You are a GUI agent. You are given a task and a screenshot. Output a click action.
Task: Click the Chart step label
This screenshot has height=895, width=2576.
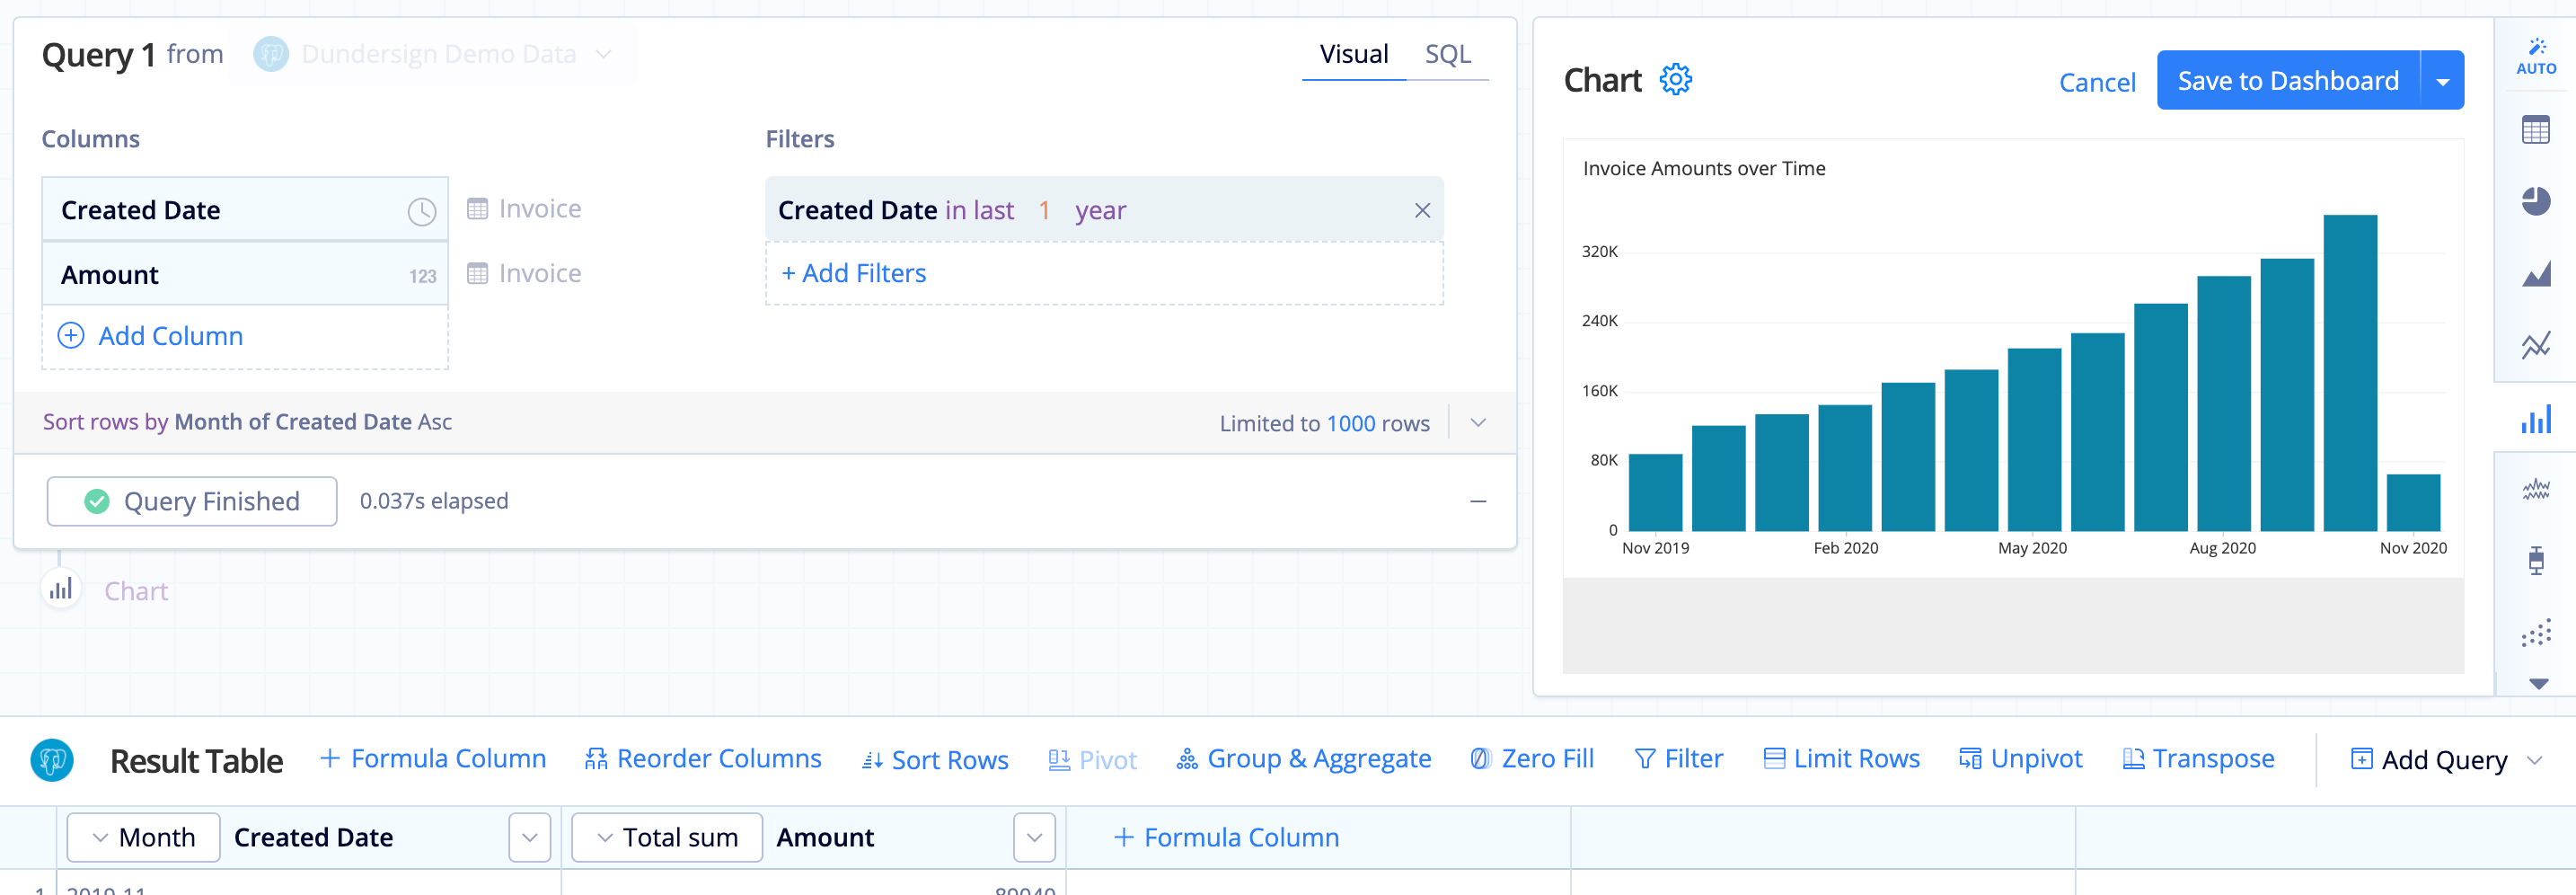(x=136, y=591)
